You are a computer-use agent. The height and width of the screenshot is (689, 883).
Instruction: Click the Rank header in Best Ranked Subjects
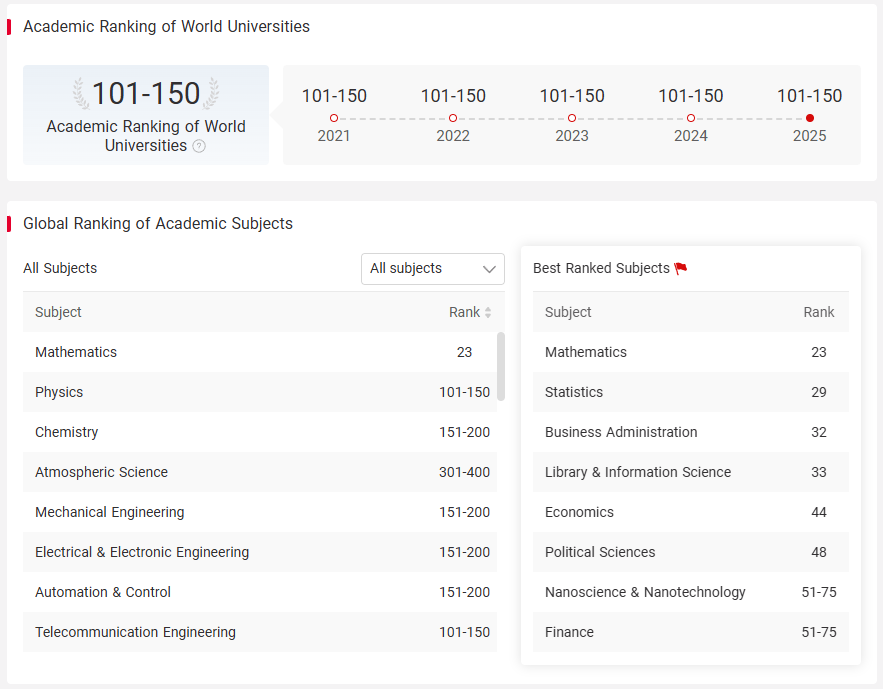819,312
